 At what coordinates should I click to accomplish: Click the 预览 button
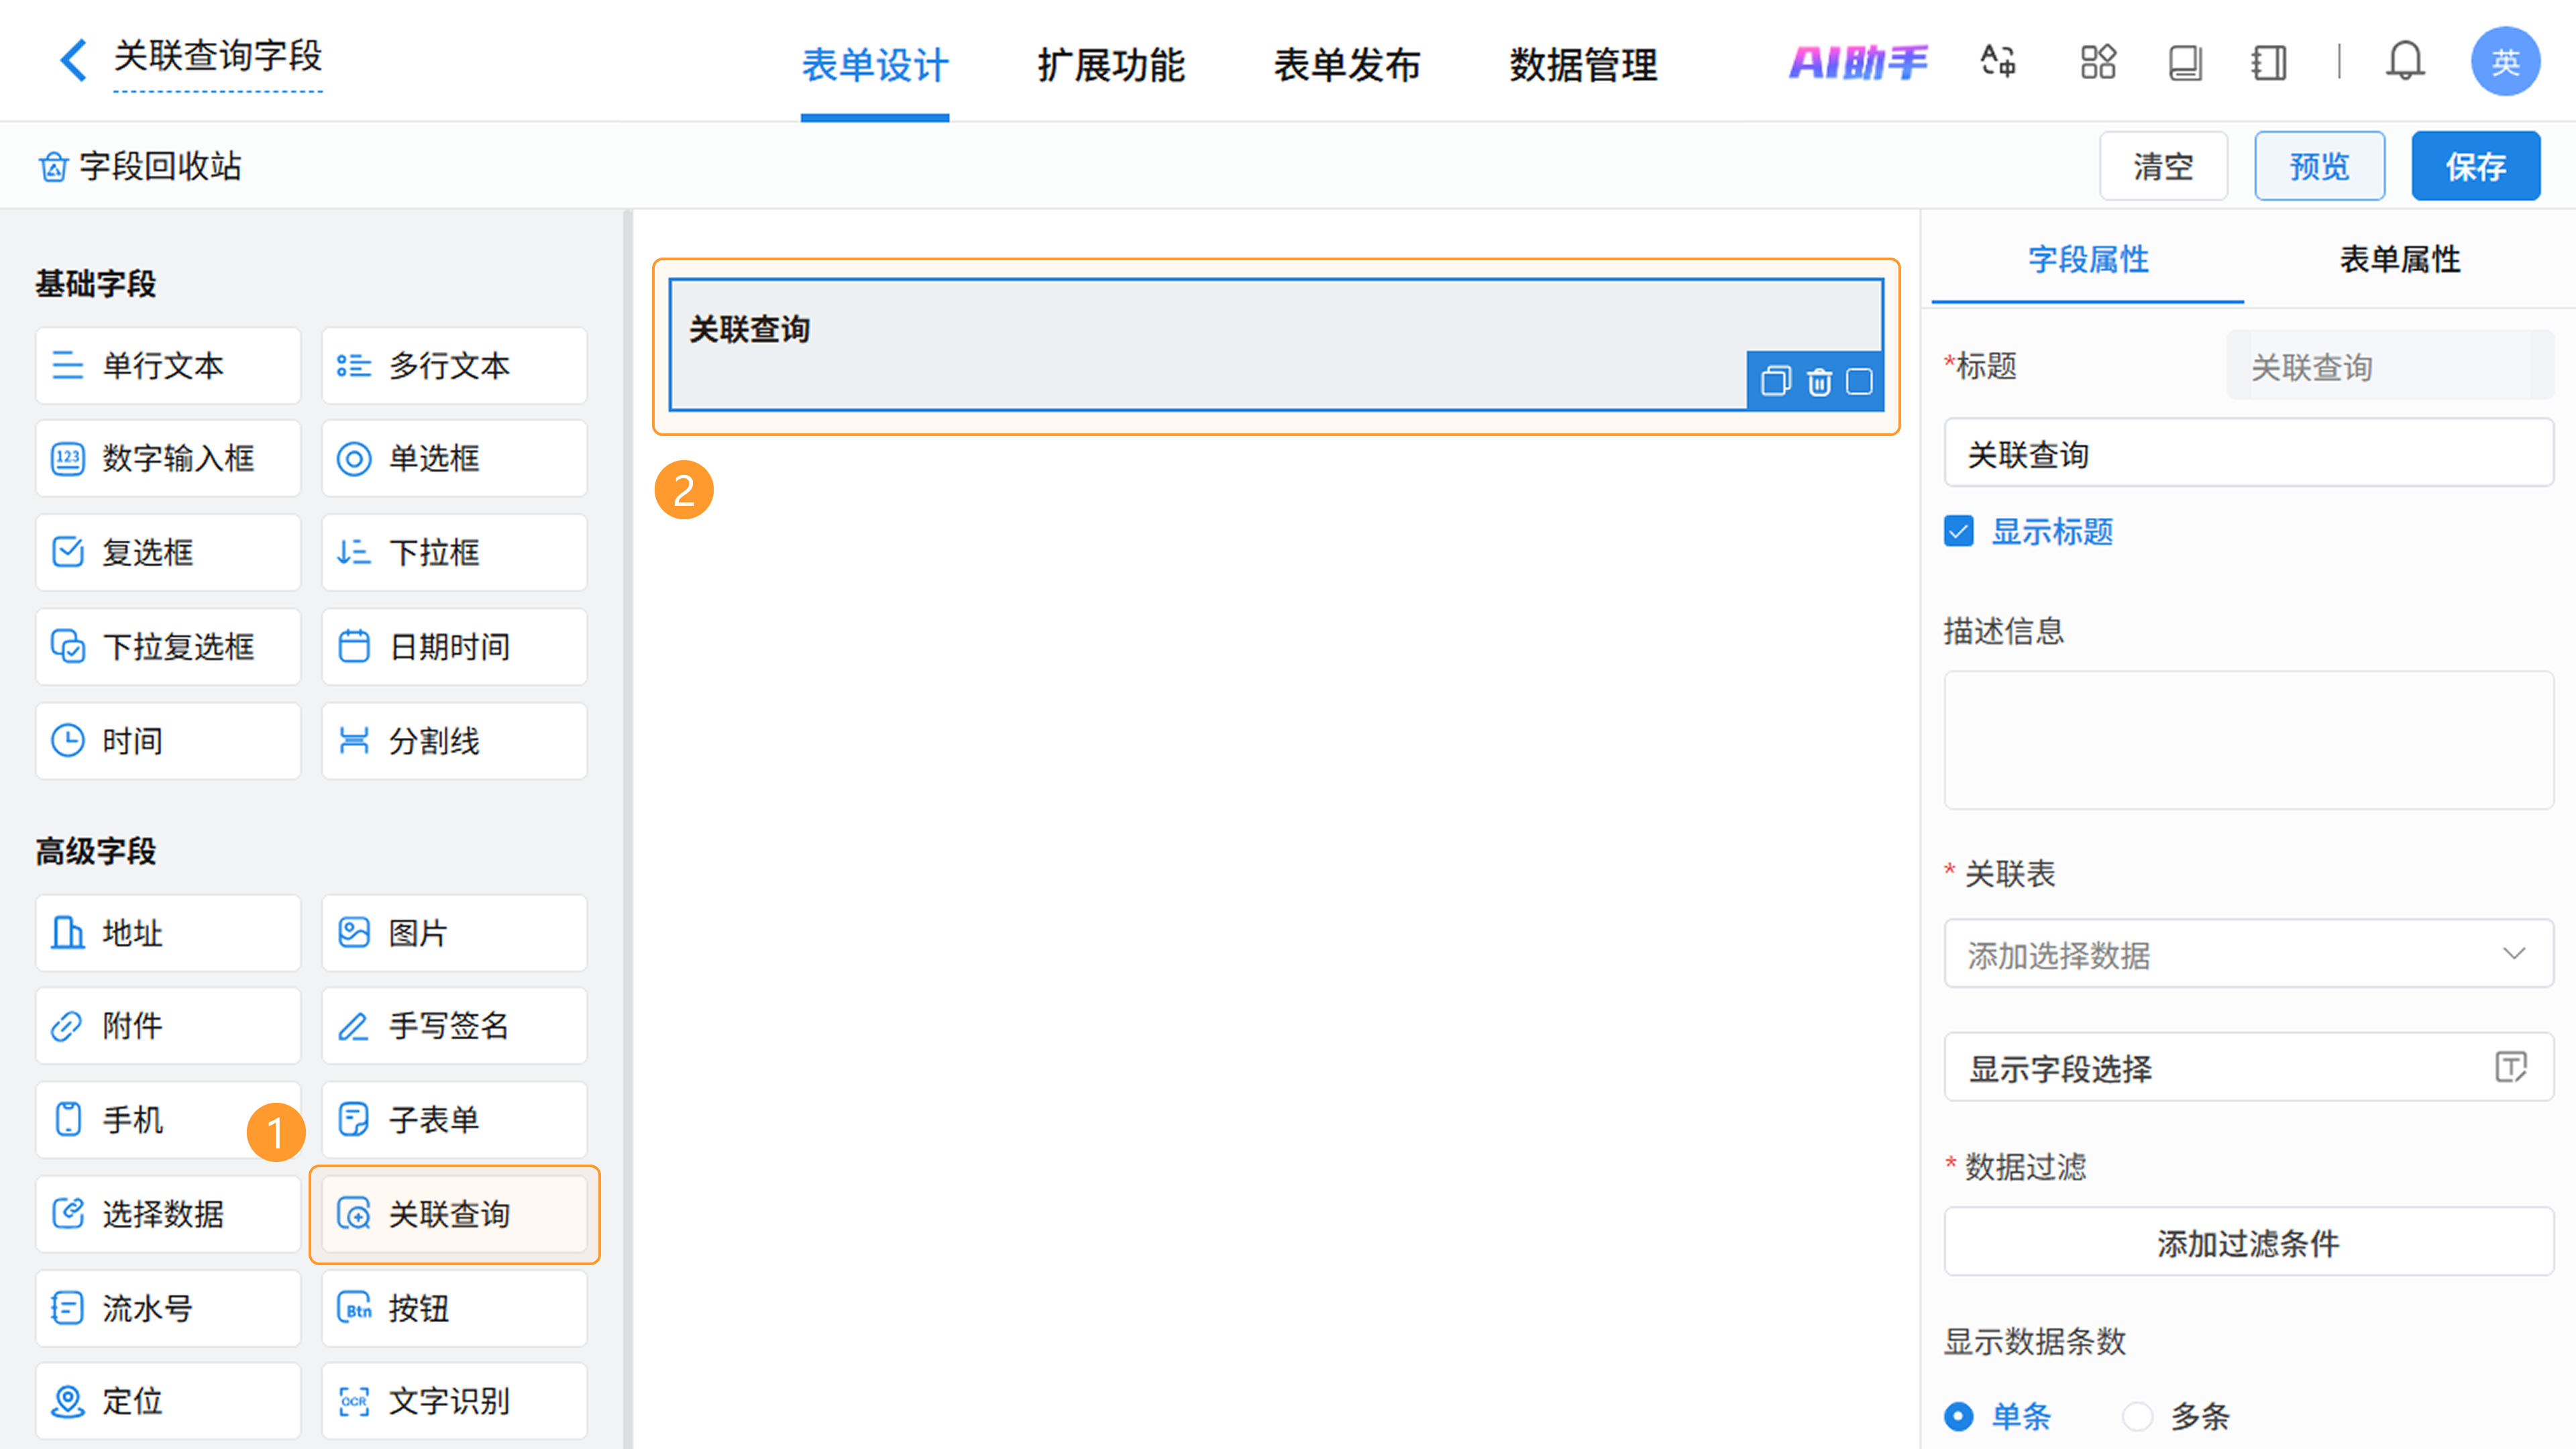[2319, 166]
